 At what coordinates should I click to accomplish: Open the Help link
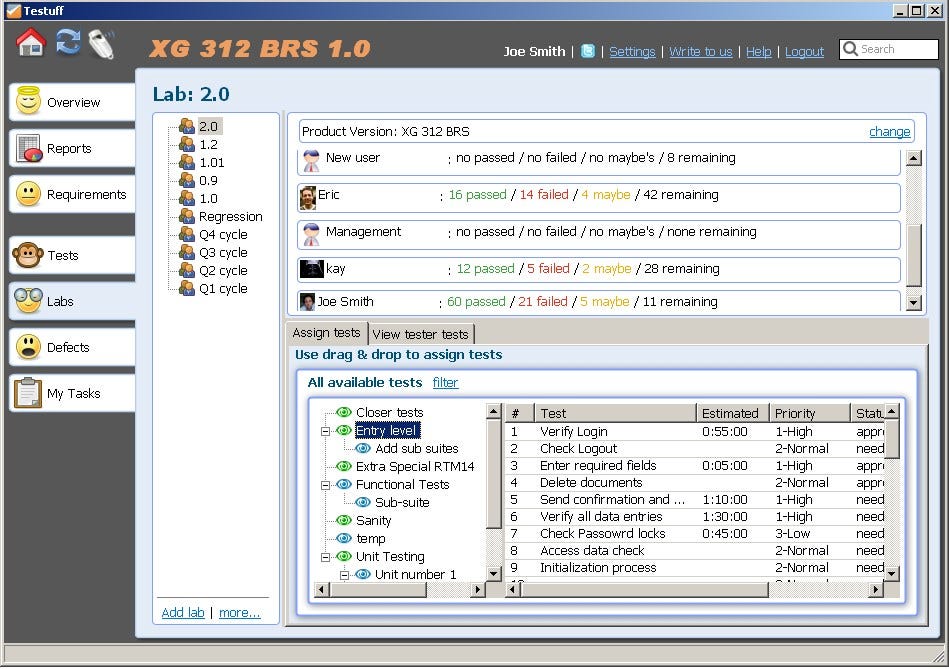(758, 51)
